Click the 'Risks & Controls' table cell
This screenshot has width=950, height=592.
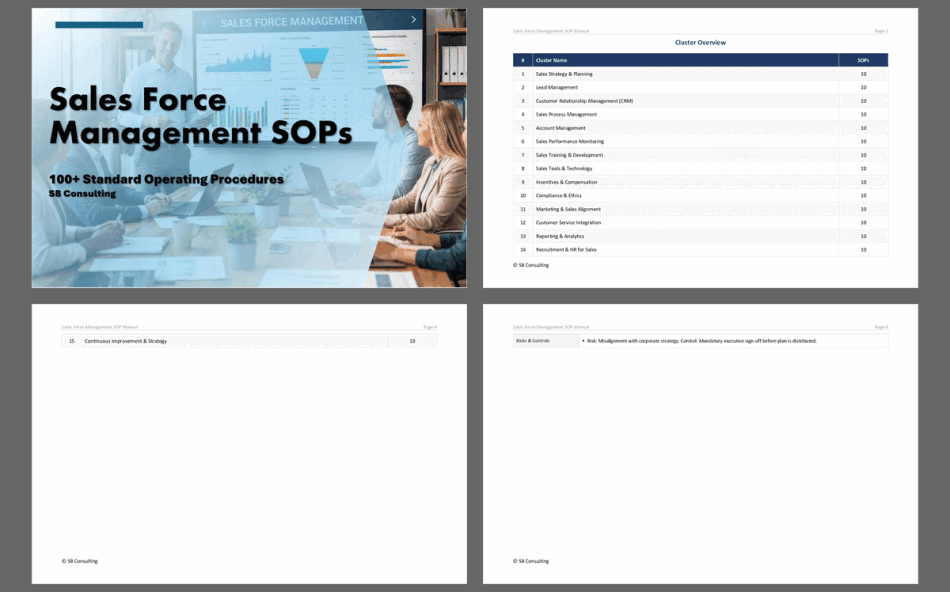point(533,341)
